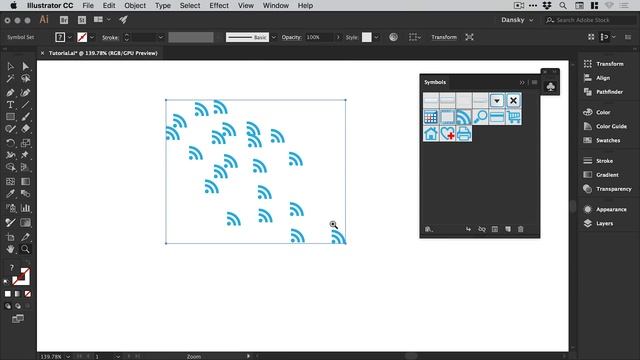Open Symbol Libraries menu icon

[429, 229]
